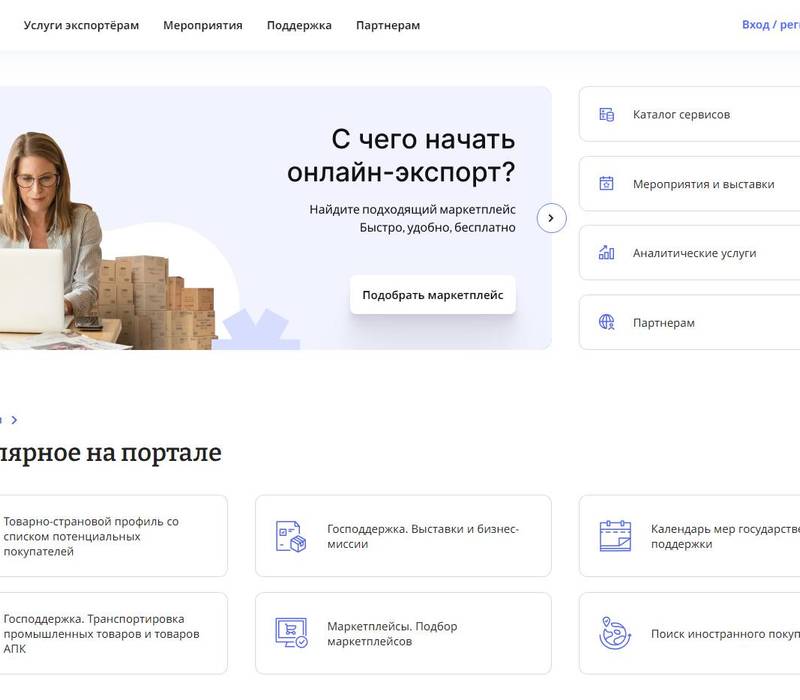
Task: Click the banner photo of woman with laptop
Action: (x=107, y=241)
